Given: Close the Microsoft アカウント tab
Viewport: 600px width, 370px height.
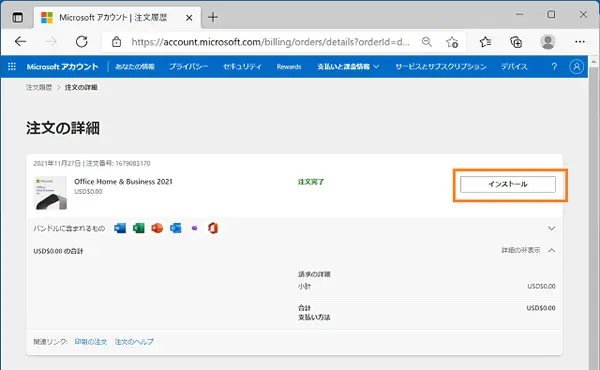Looking at the screenshot, I should pyautogui.click(x=189, y=18).
